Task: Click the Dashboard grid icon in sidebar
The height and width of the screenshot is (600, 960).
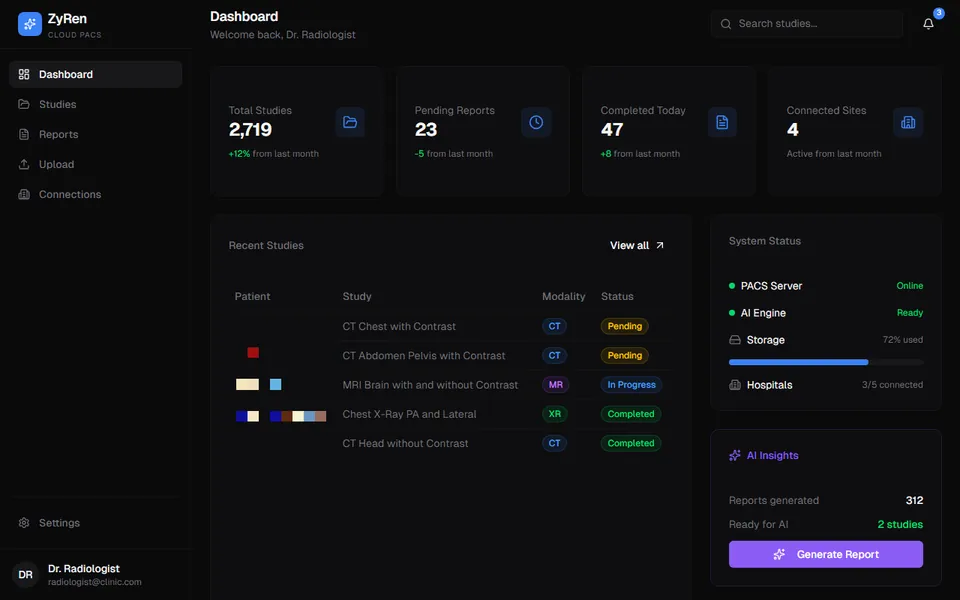Action: (x=24, y=74)
